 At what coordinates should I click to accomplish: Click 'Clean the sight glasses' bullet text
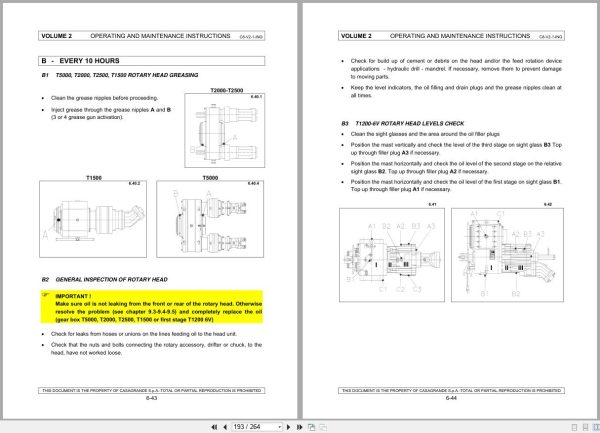(425, 134)
